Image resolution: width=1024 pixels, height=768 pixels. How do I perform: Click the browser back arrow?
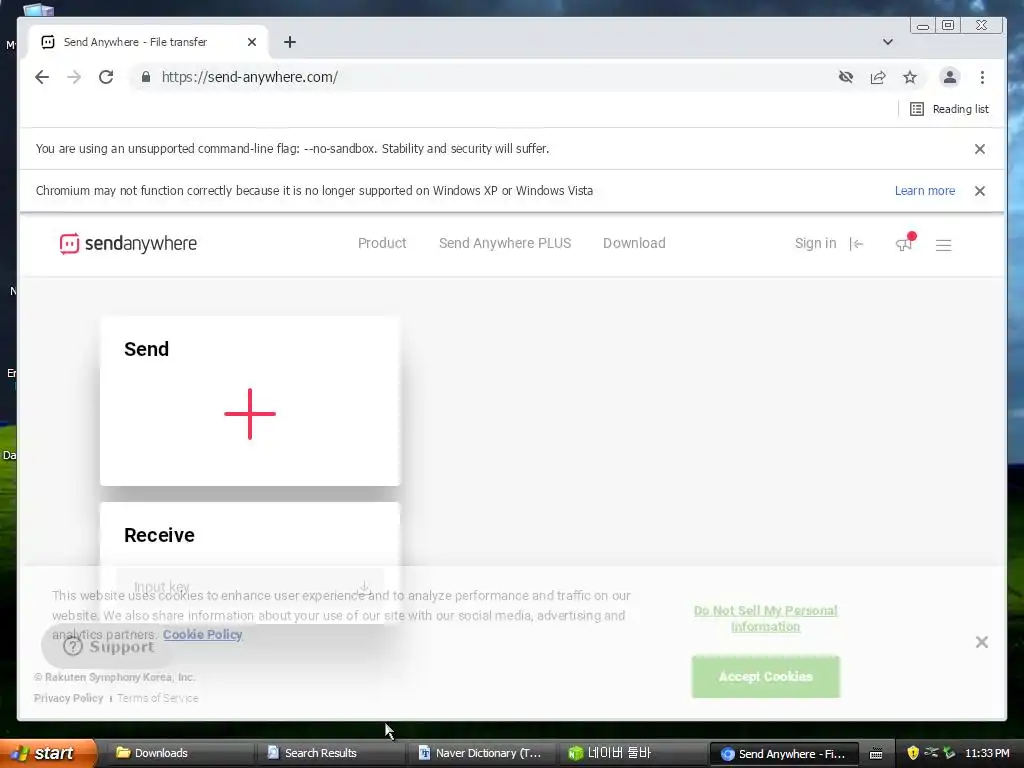(42, 77)
